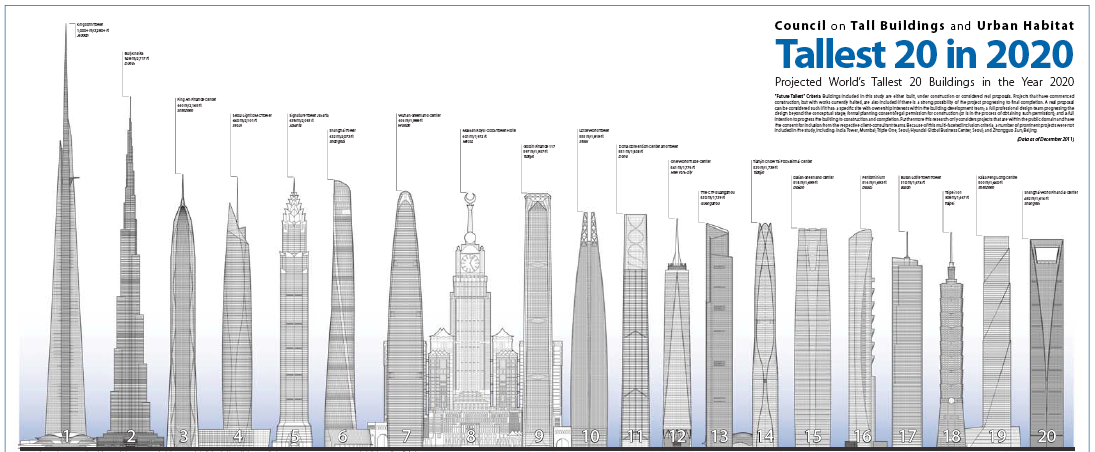Click the rank number 14
The image size is (1095, 452).
(765, 437)
